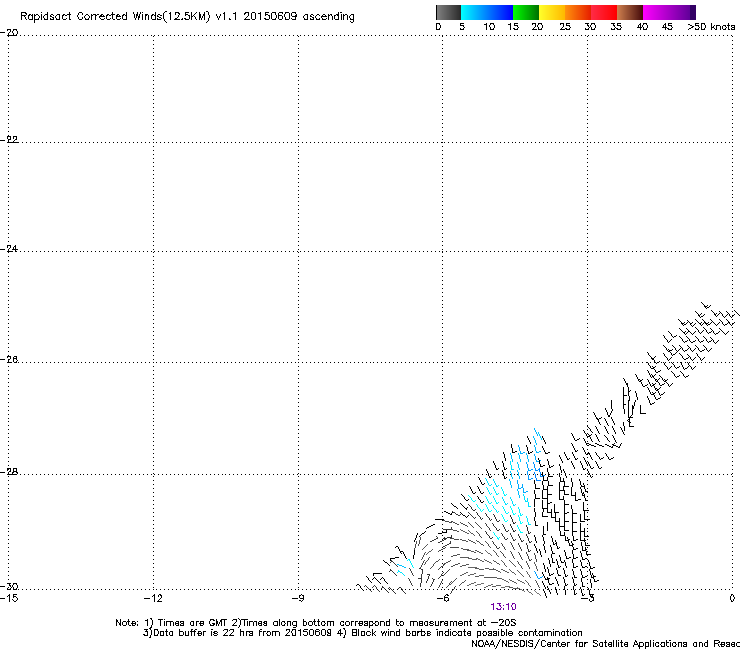Click the '10' knots tick label on legend
The width and height of the screenshot is (740, 650).
(489, 27)
